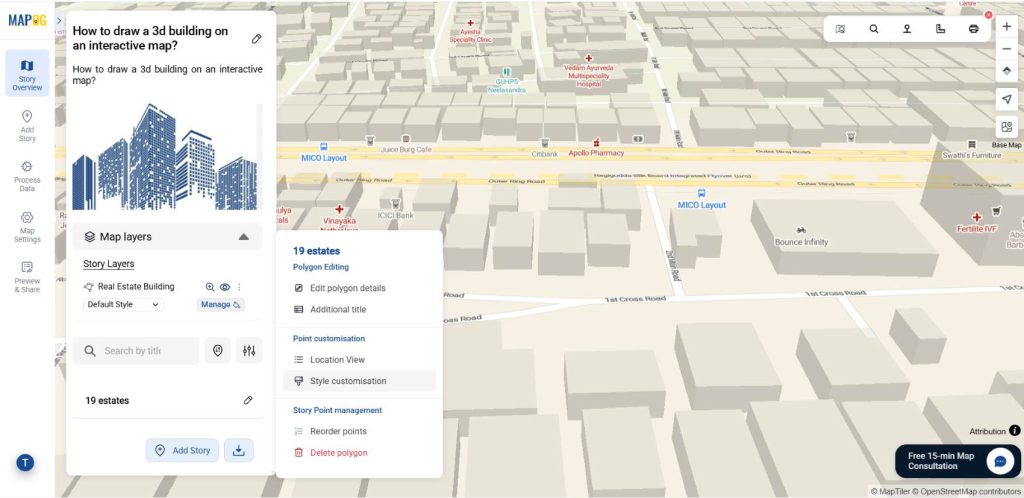Viewport: 1024px width, 498px height.
Task: Click the zoom out minus button
Action: 1007,49
